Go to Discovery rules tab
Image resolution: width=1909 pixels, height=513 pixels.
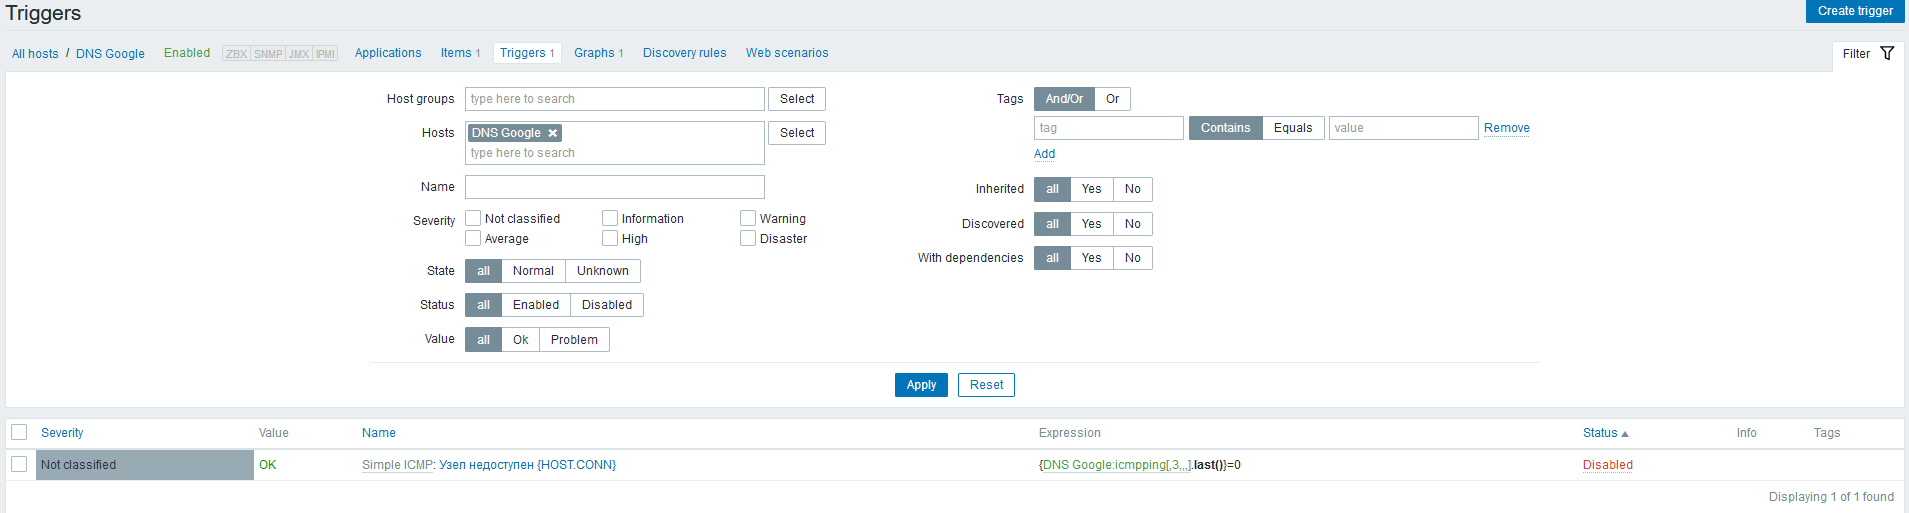(x=684, y=53)
